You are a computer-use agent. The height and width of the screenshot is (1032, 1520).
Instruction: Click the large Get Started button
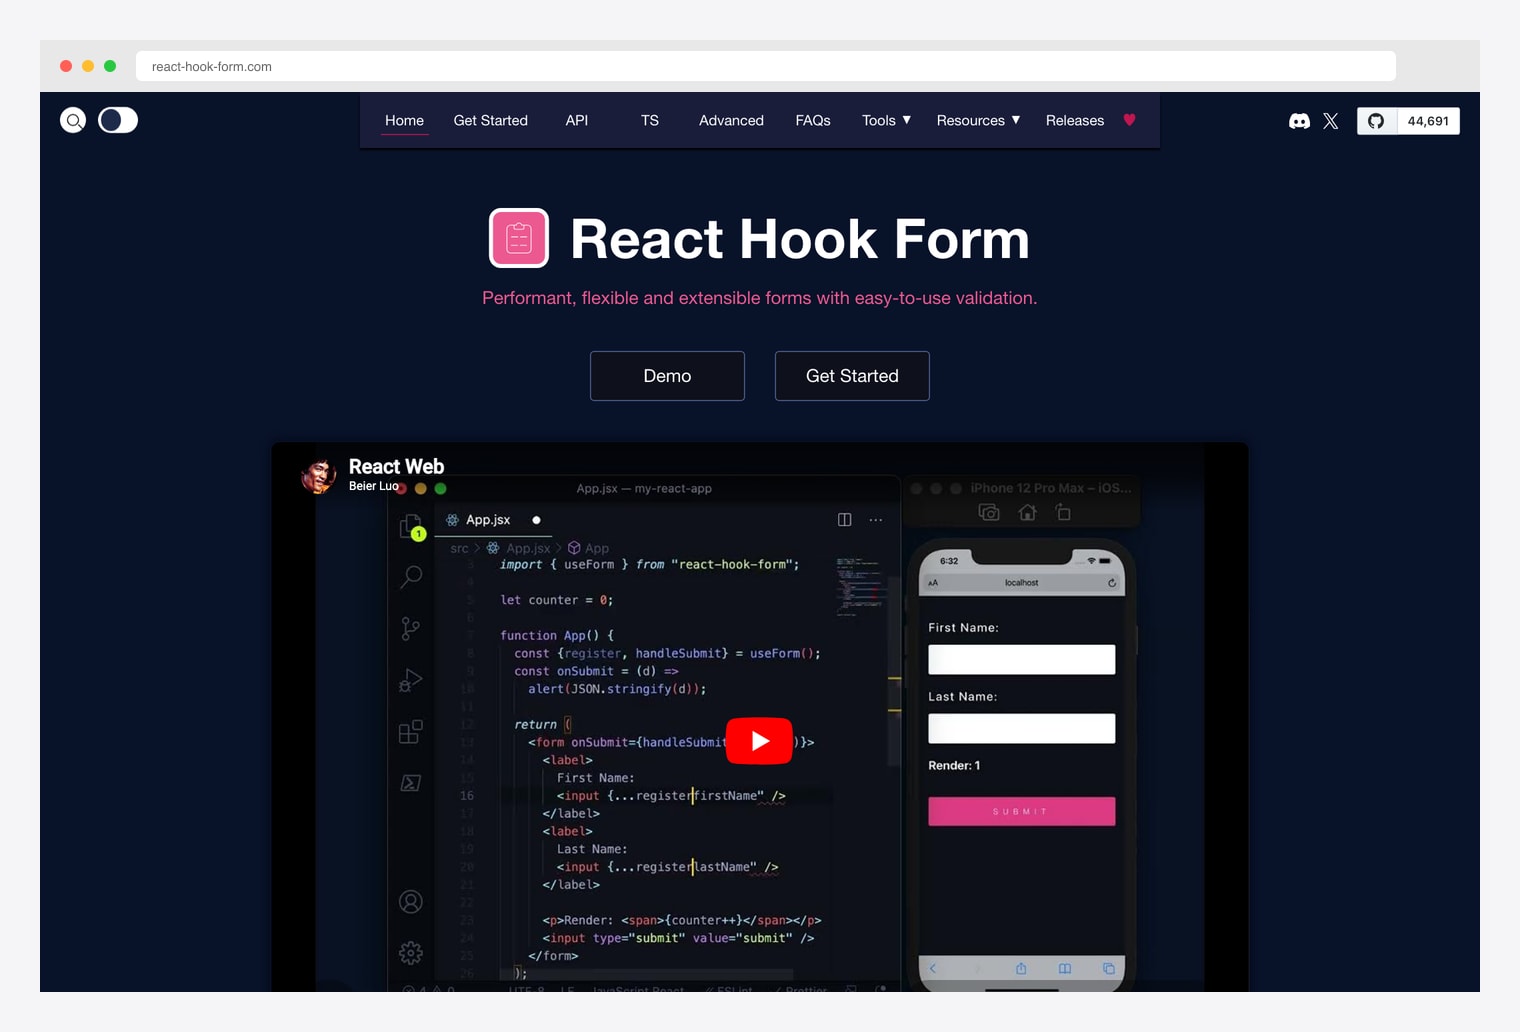852,376
